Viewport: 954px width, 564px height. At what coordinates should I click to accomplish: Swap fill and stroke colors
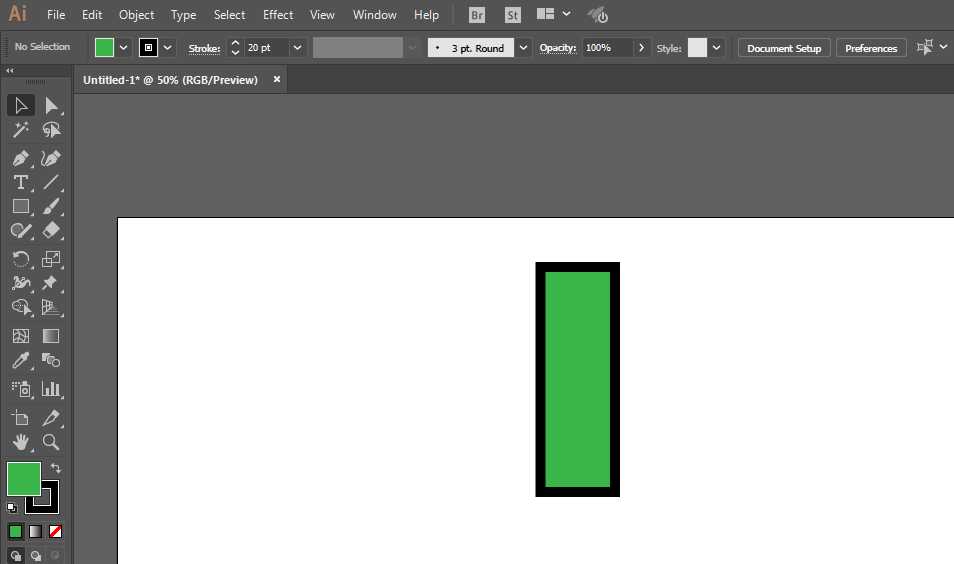click(56, 468)
